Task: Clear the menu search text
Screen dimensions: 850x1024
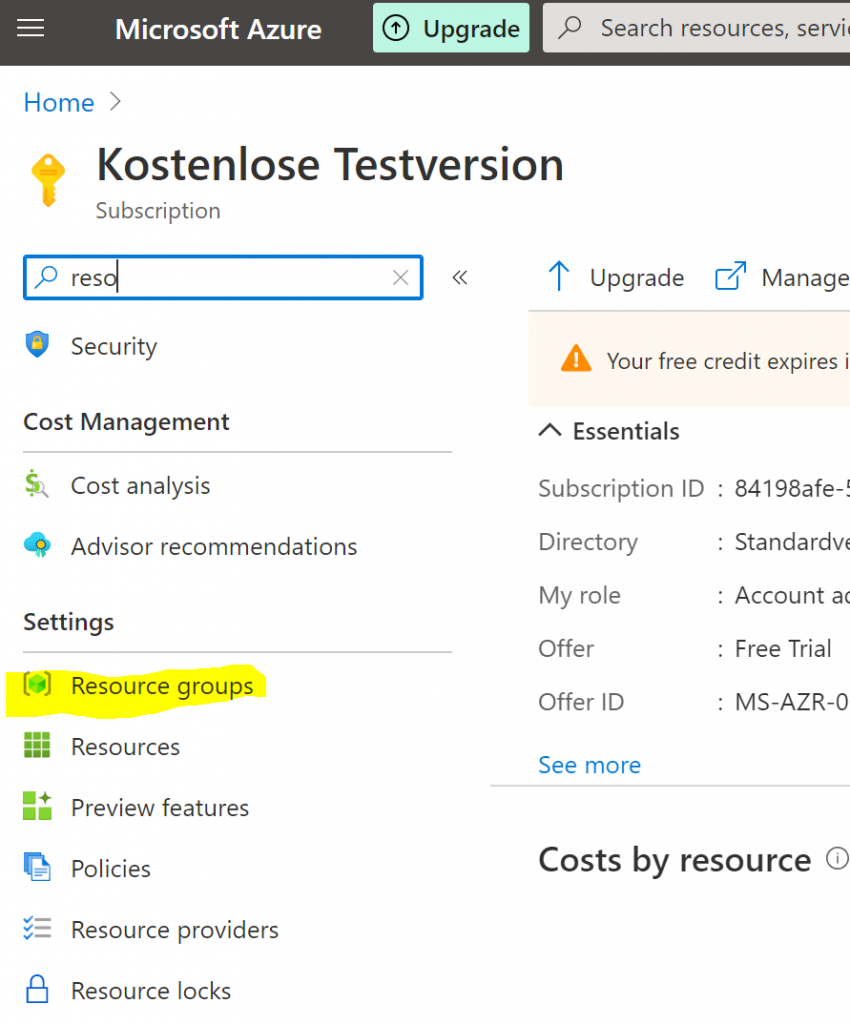Action: pyautogui.click(x=401, y=278)
